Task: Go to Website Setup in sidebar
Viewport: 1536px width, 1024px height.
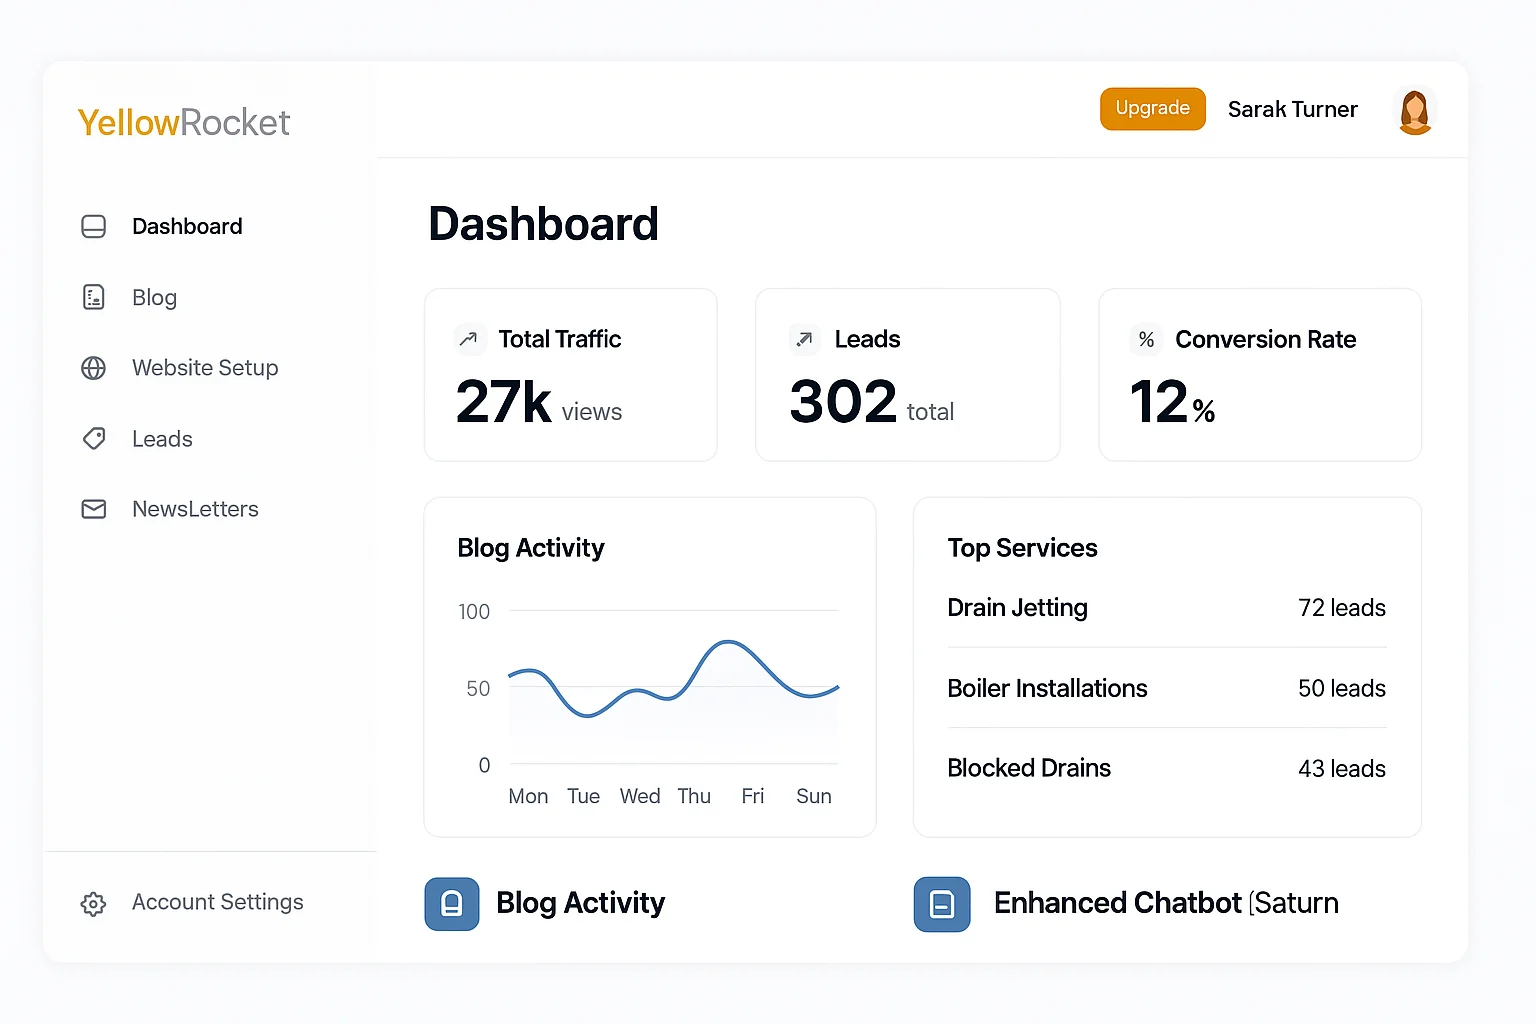Action: pos(205,368)
